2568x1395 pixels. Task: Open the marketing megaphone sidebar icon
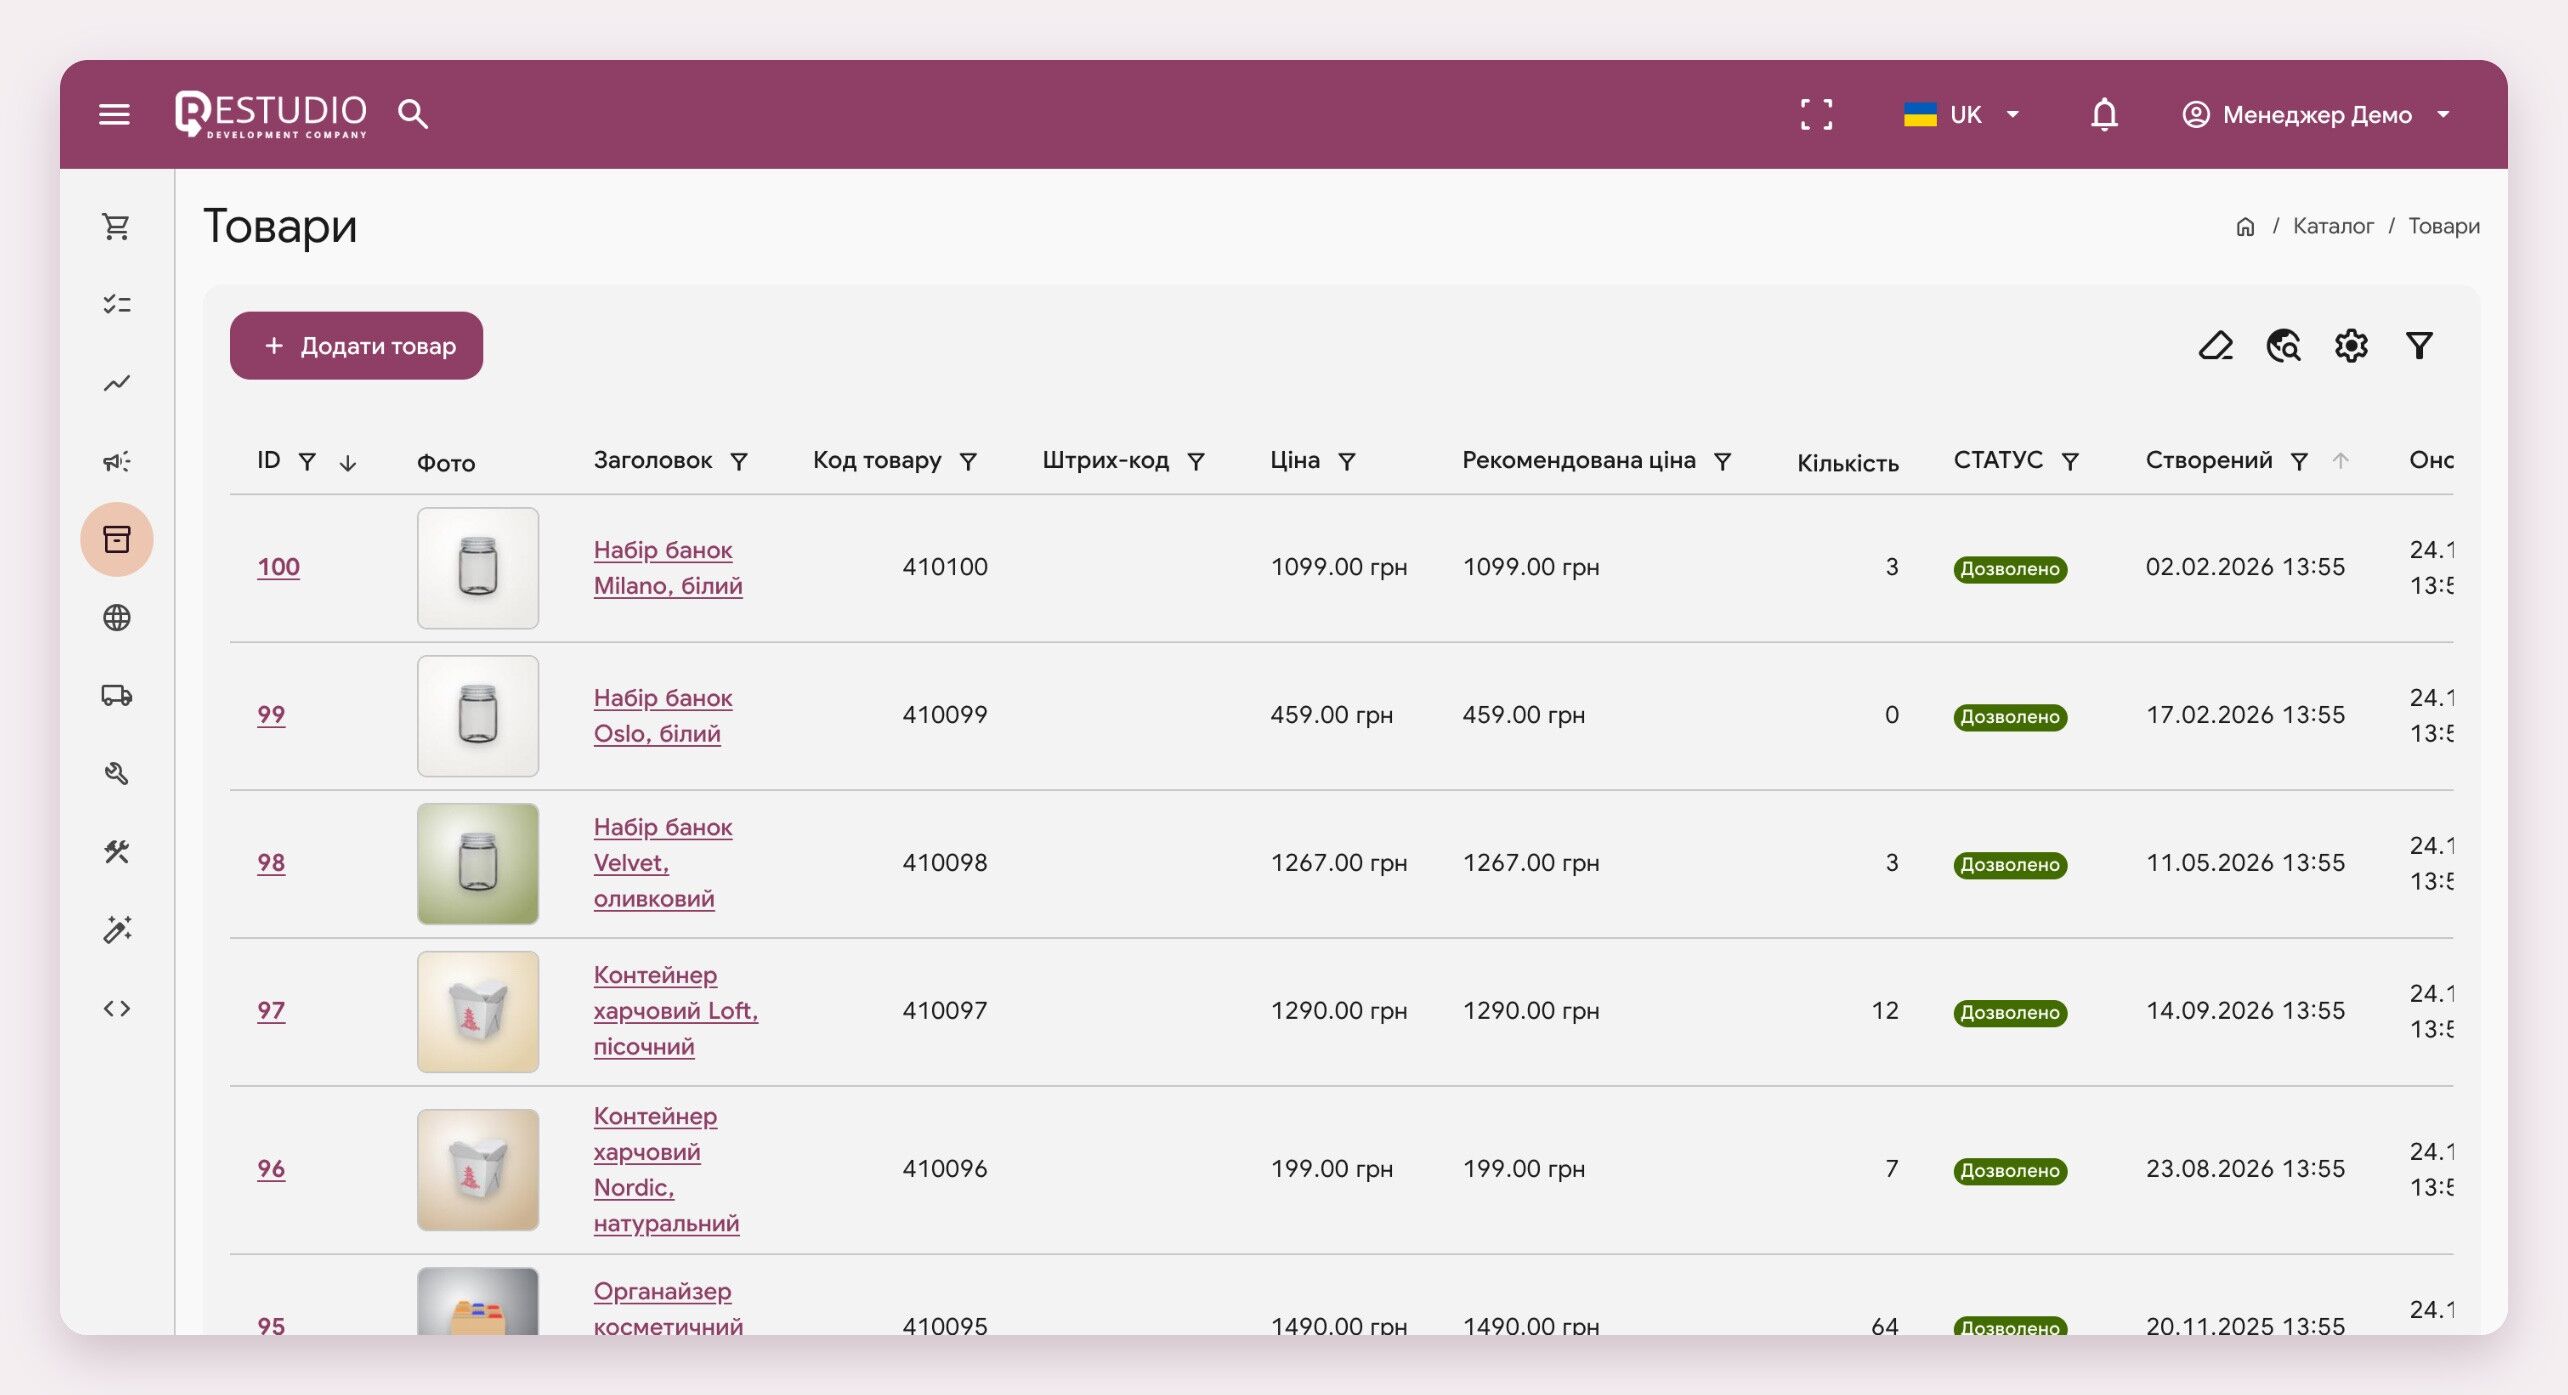click(x=117, y=461)
